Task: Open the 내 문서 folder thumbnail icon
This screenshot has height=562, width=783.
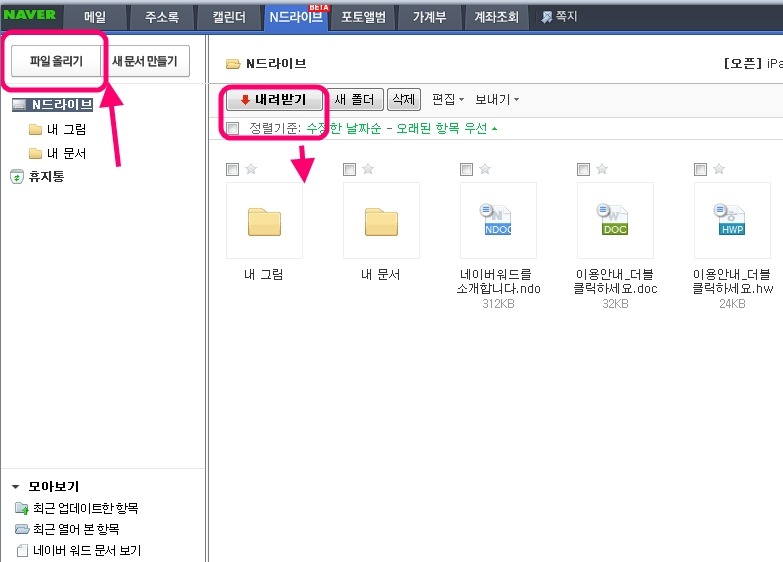Action: click(381, 221)
